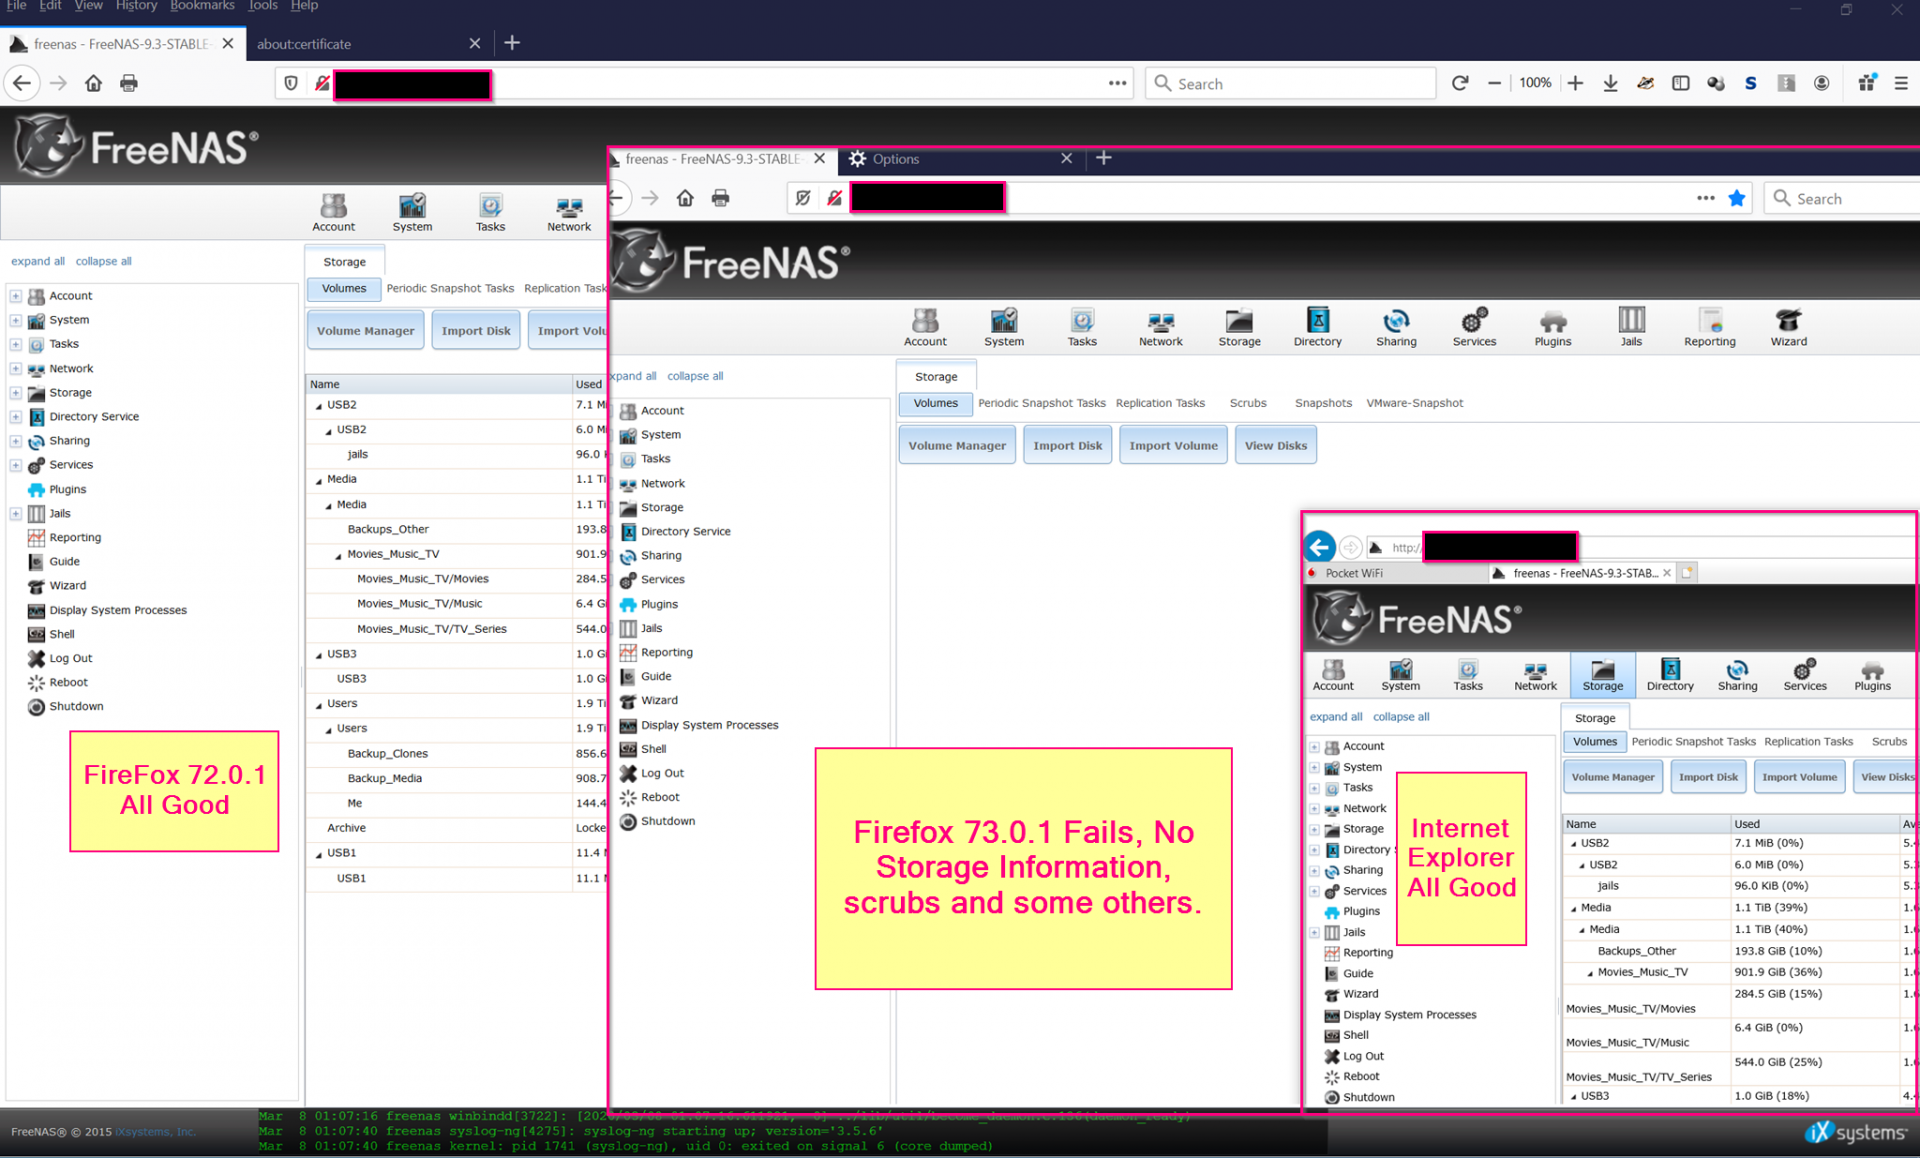Expand Storage node in Internet Explorer tree
This screenshot has height=1158, width=1920.
tap(1315, 830)
